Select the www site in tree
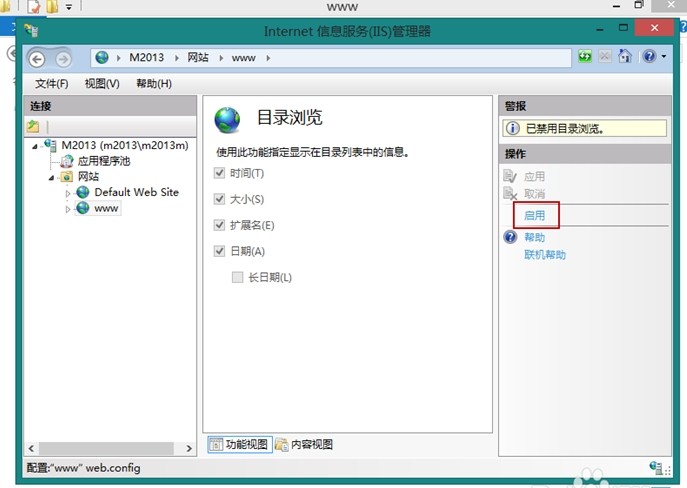 (106, 208)
